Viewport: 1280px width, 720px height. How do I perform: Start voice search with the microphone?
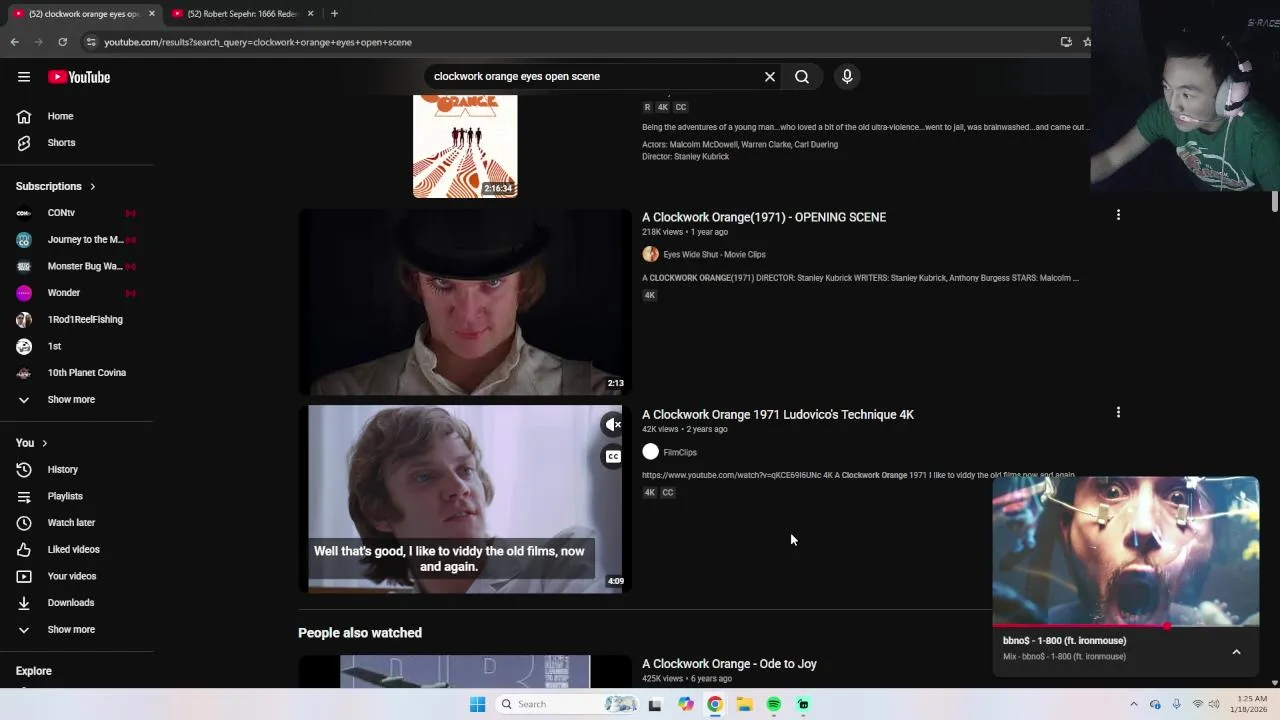point(847,77)
